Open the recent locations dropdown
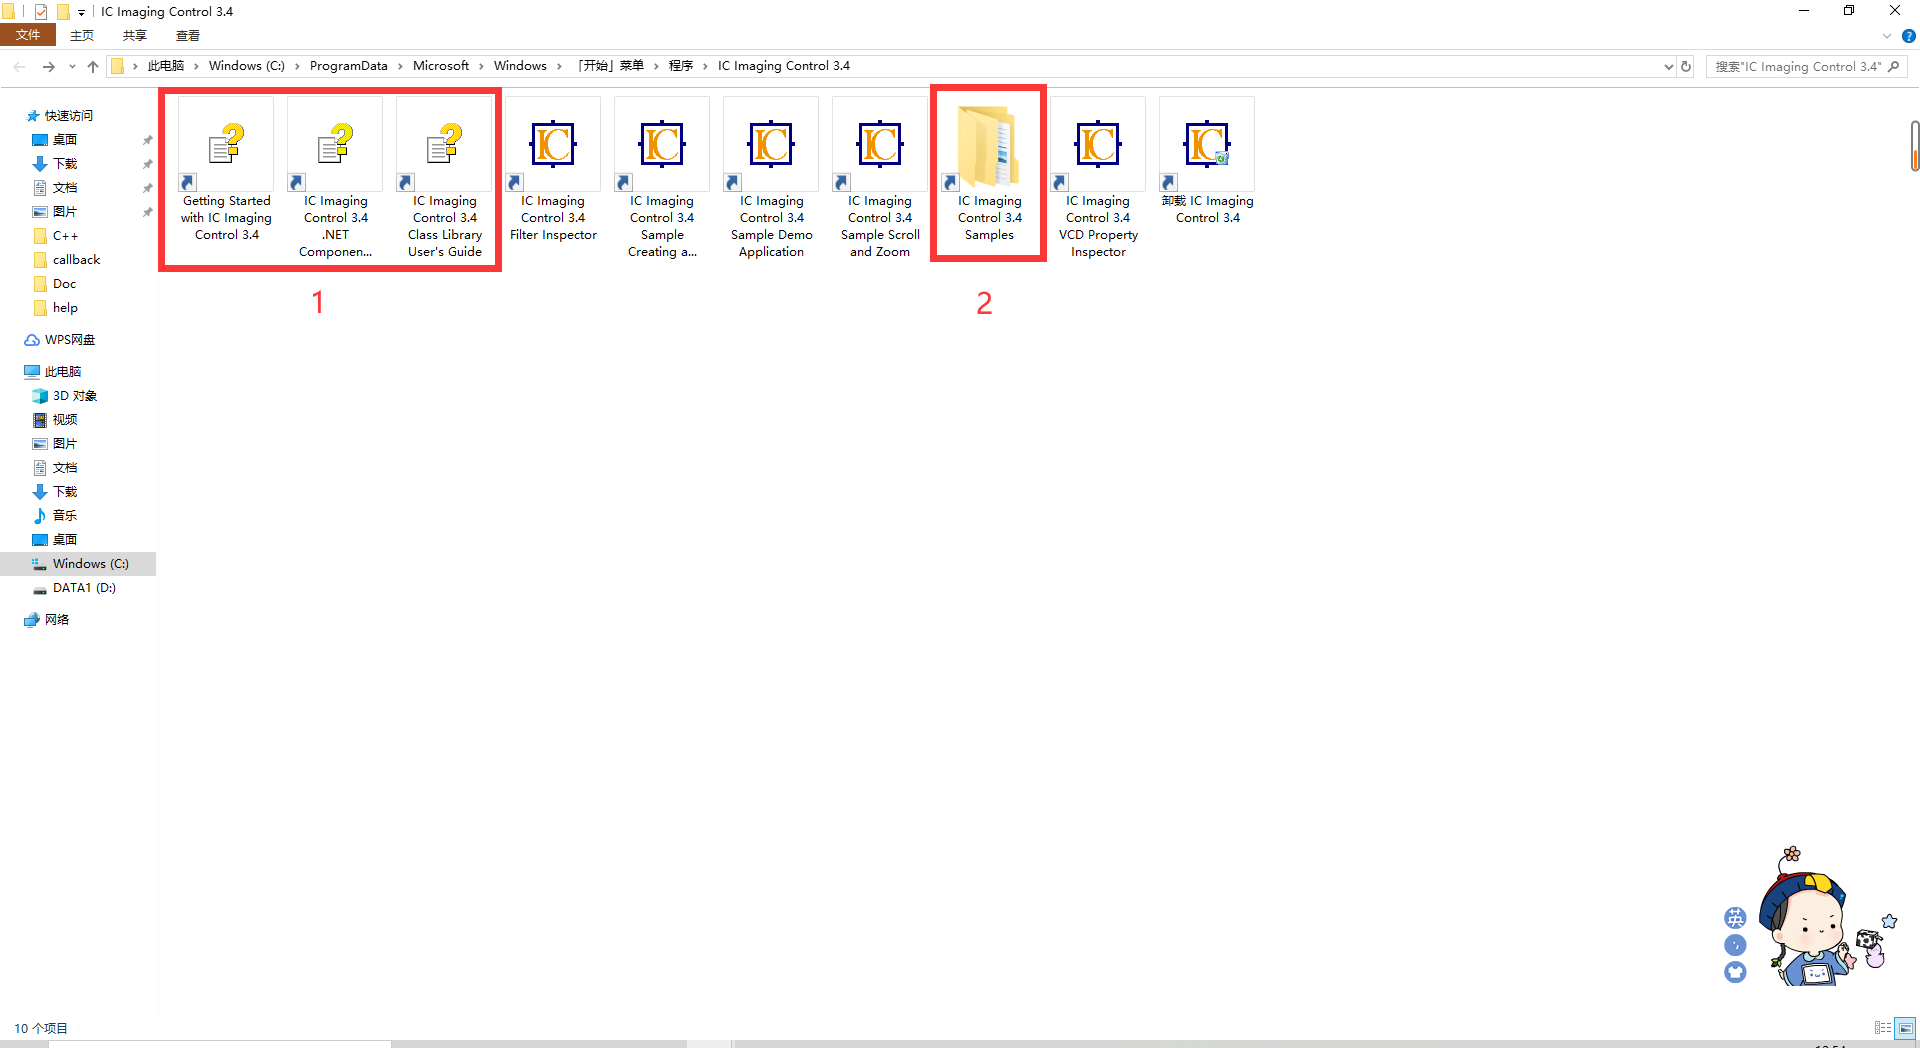The width and height of the screenshot is (1920, 1048). click(x=72, y=67)
